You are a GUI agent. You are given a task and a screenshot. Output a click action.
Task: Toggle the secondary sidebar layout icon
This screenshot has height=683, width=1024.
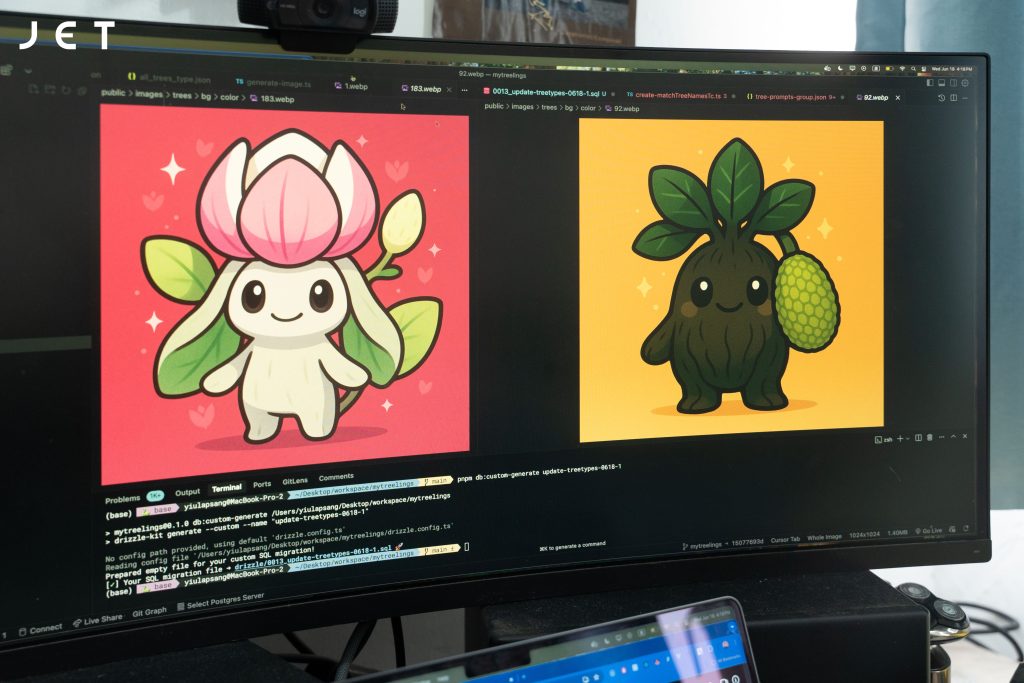click(953, 83)
